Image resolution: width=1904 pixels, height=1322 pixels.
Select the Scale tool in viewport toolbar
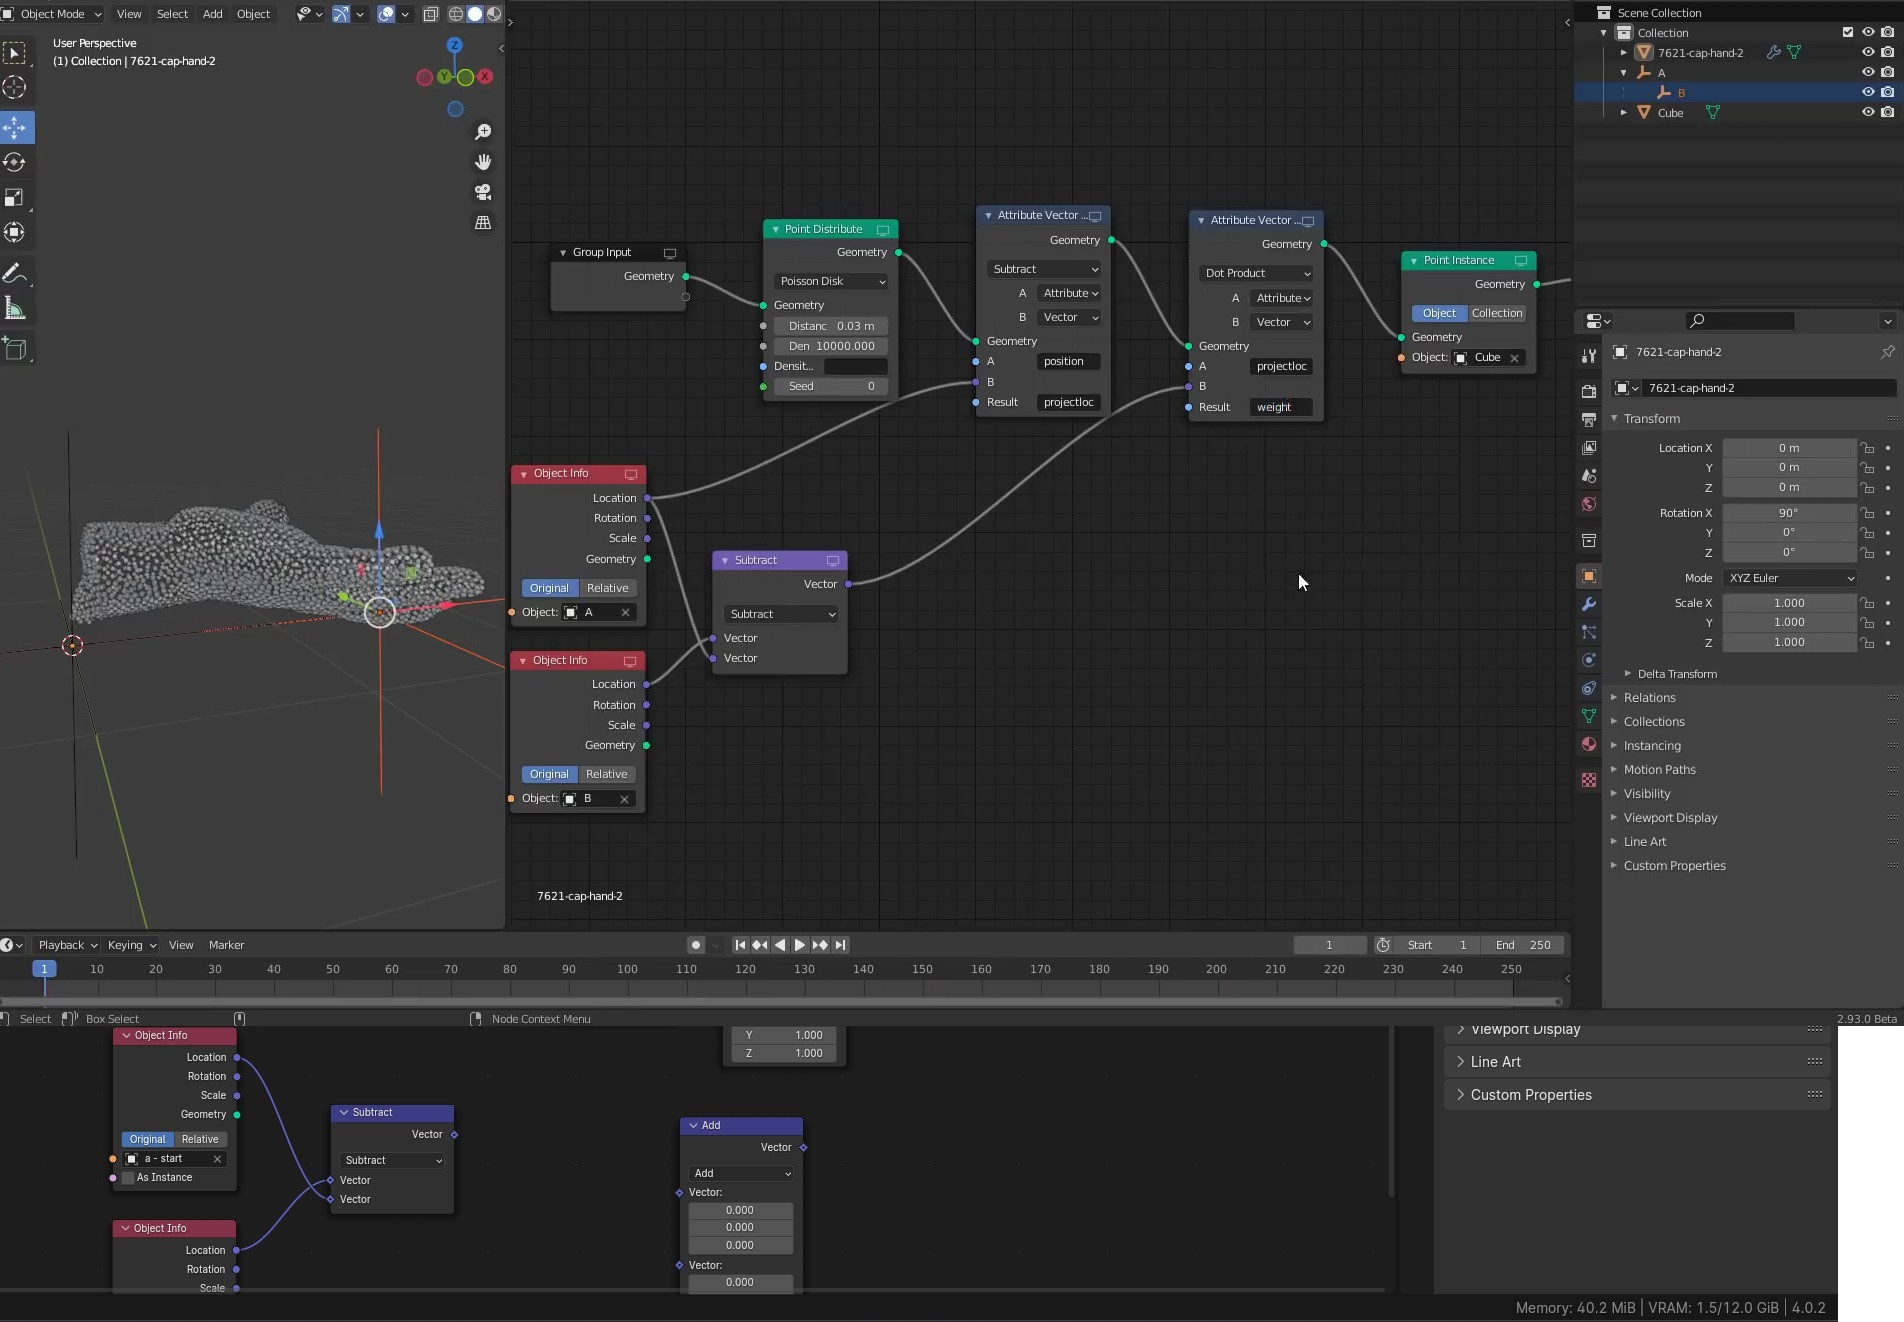[15, 197]
